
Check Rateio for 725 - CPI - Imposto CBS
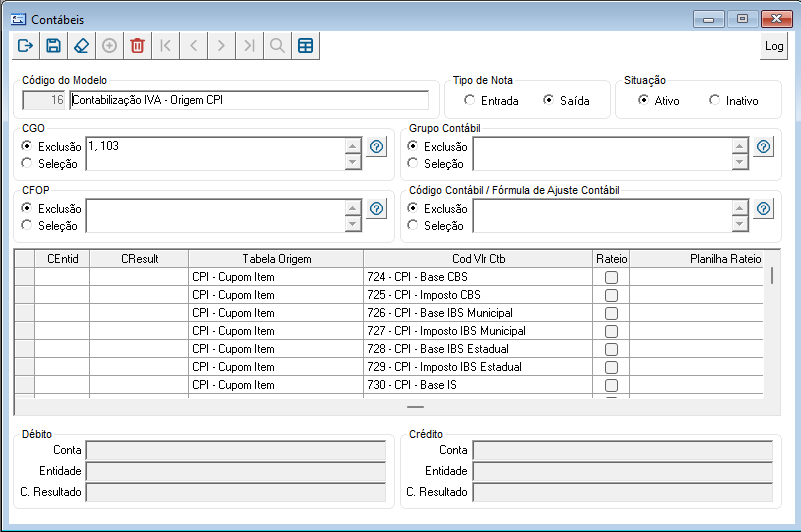[611, 295]
